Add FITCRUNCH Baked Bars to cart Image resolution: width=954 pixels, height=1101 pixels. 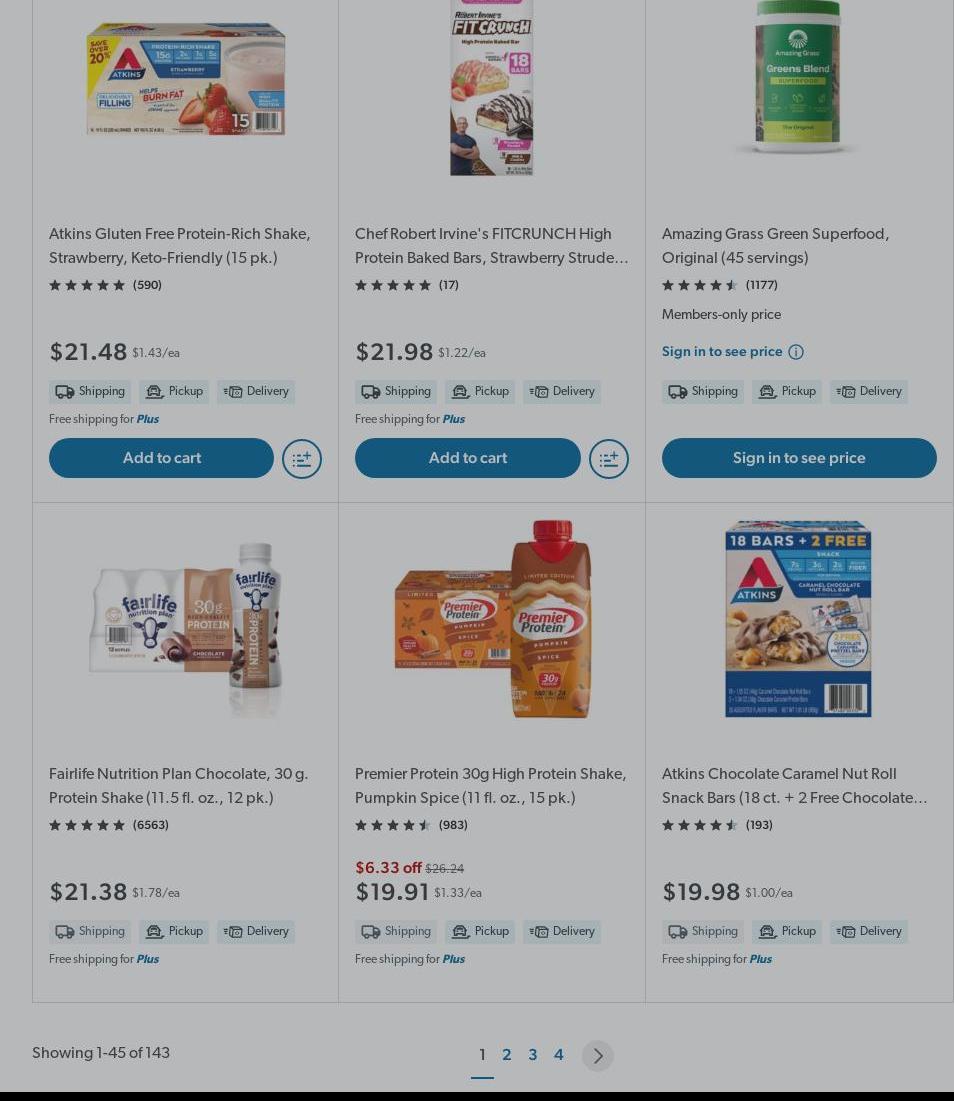[x=467, y=458]
